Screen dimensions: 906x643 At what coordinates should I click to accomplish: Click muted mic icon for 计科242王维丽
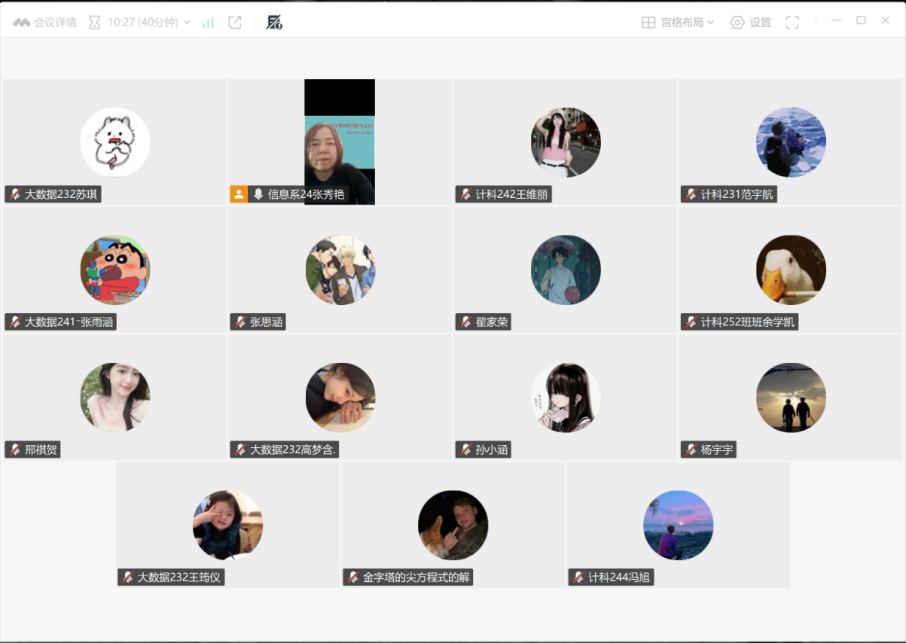pos(465,194)
